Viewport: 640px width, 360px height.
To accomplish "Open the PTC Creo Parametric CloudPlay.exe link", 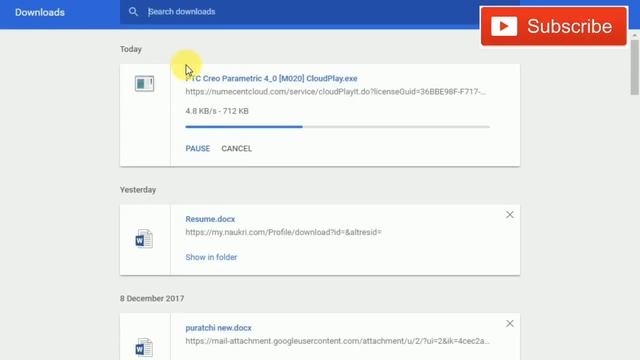I will point(271,78).
